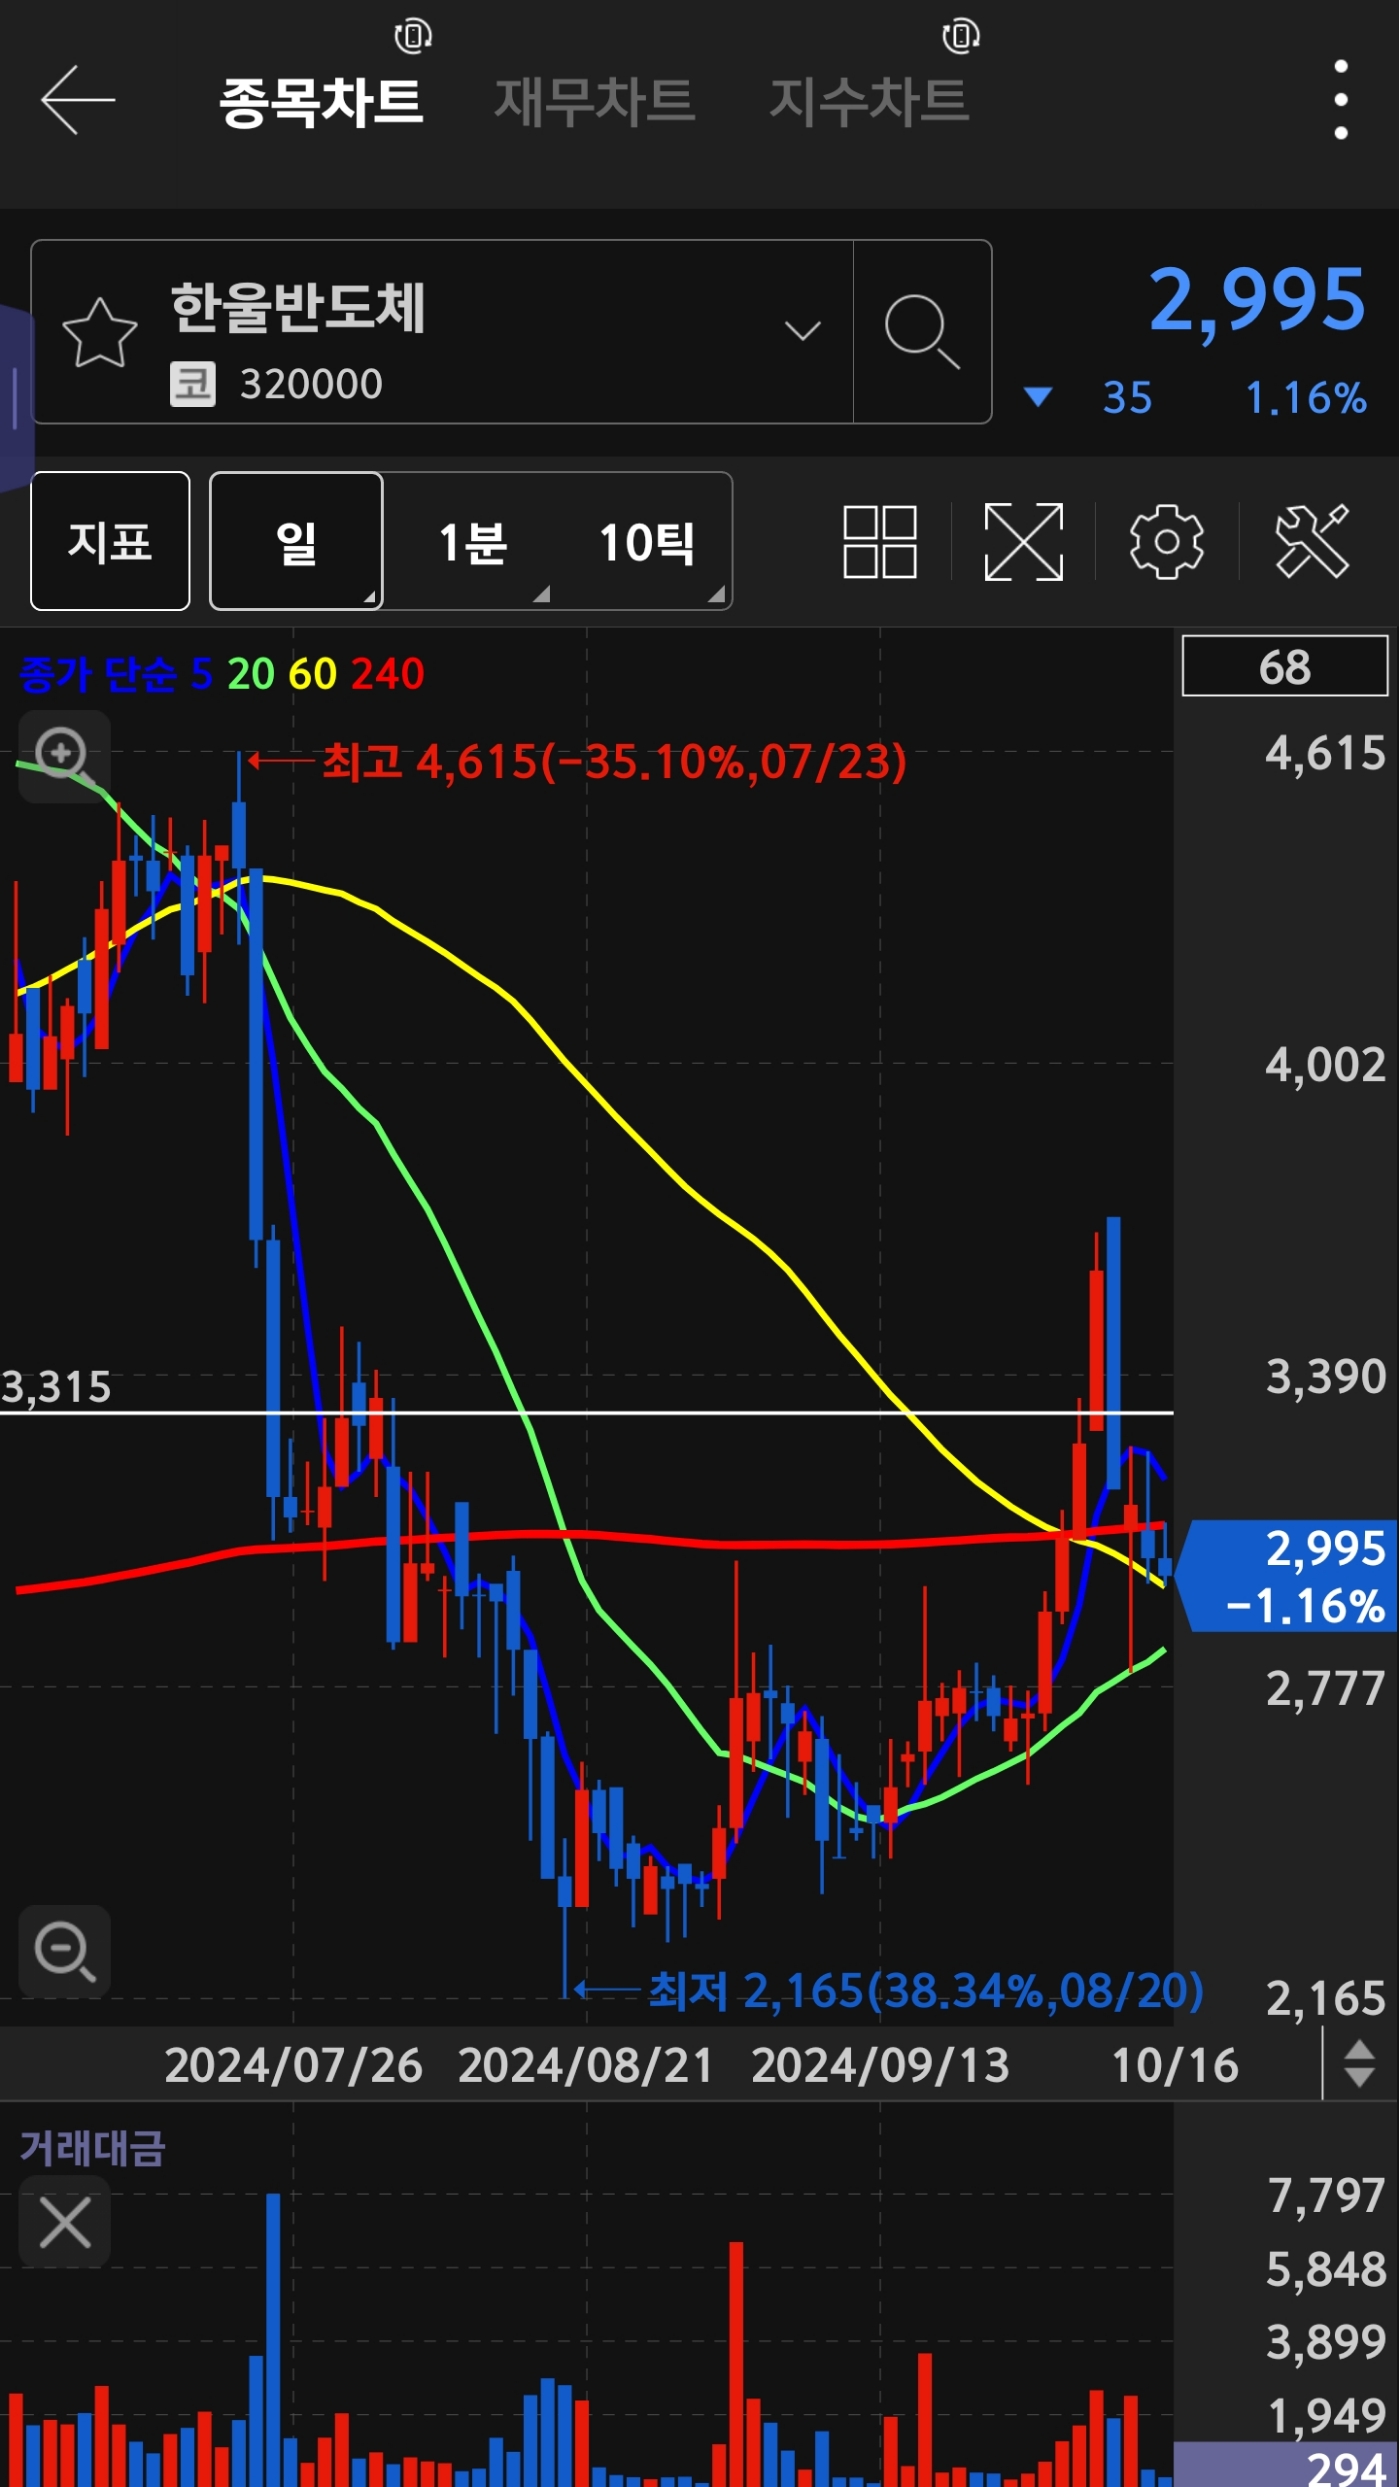Viewport: 1399px width, 2487px height.
Task: Tap the stock code 320000
Action: click(311, 384)
